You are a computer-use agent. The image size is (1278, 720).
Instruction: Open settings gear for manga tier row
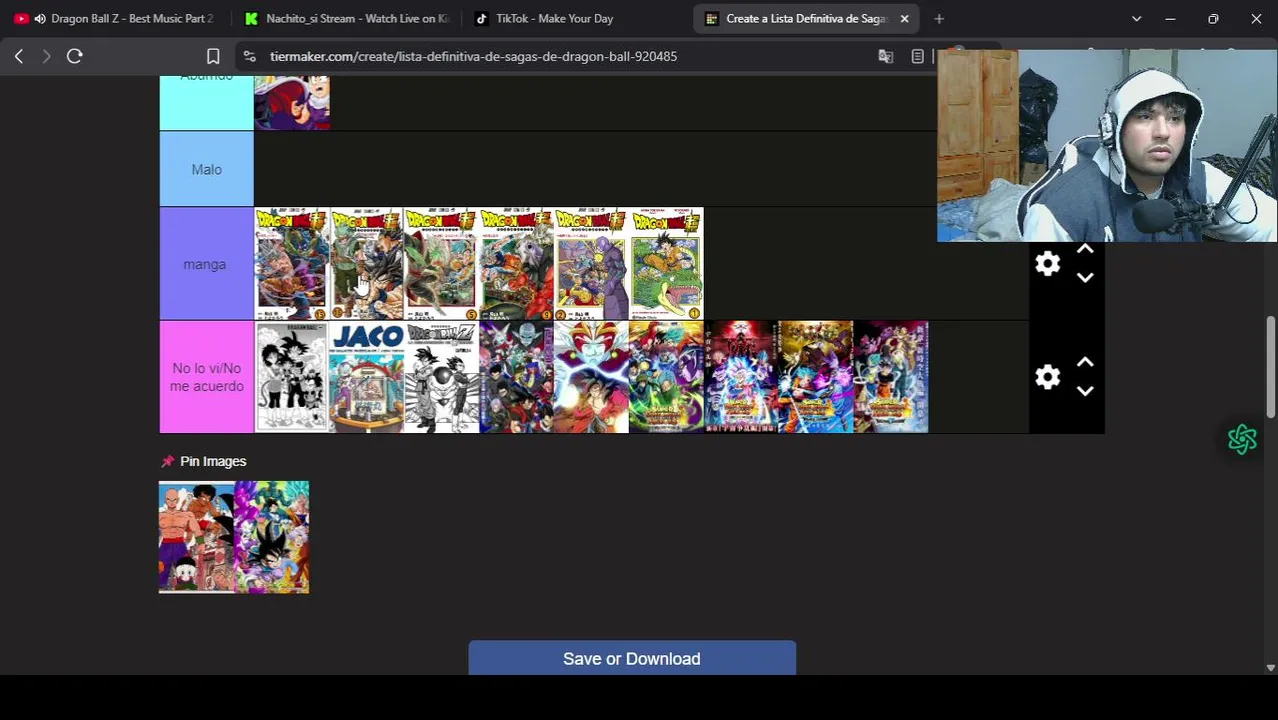(1047, 264)
